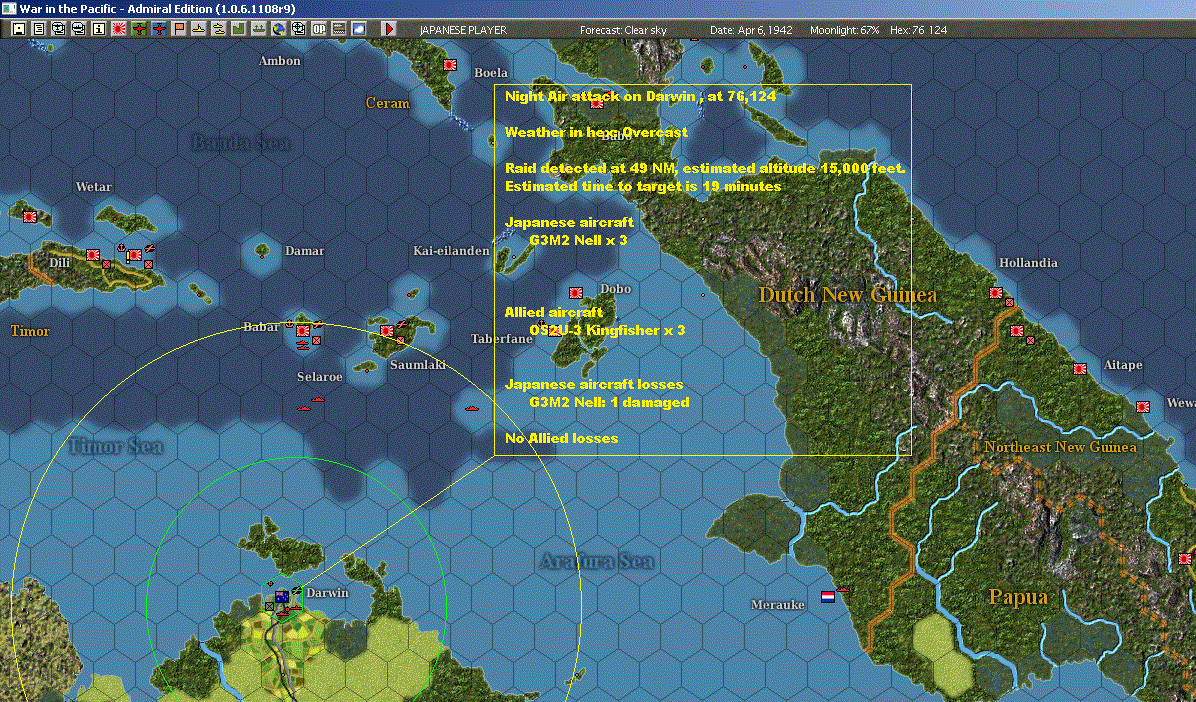
Task: Click the 'Hex: 76 124' status text
Action: tap(918, 30)
